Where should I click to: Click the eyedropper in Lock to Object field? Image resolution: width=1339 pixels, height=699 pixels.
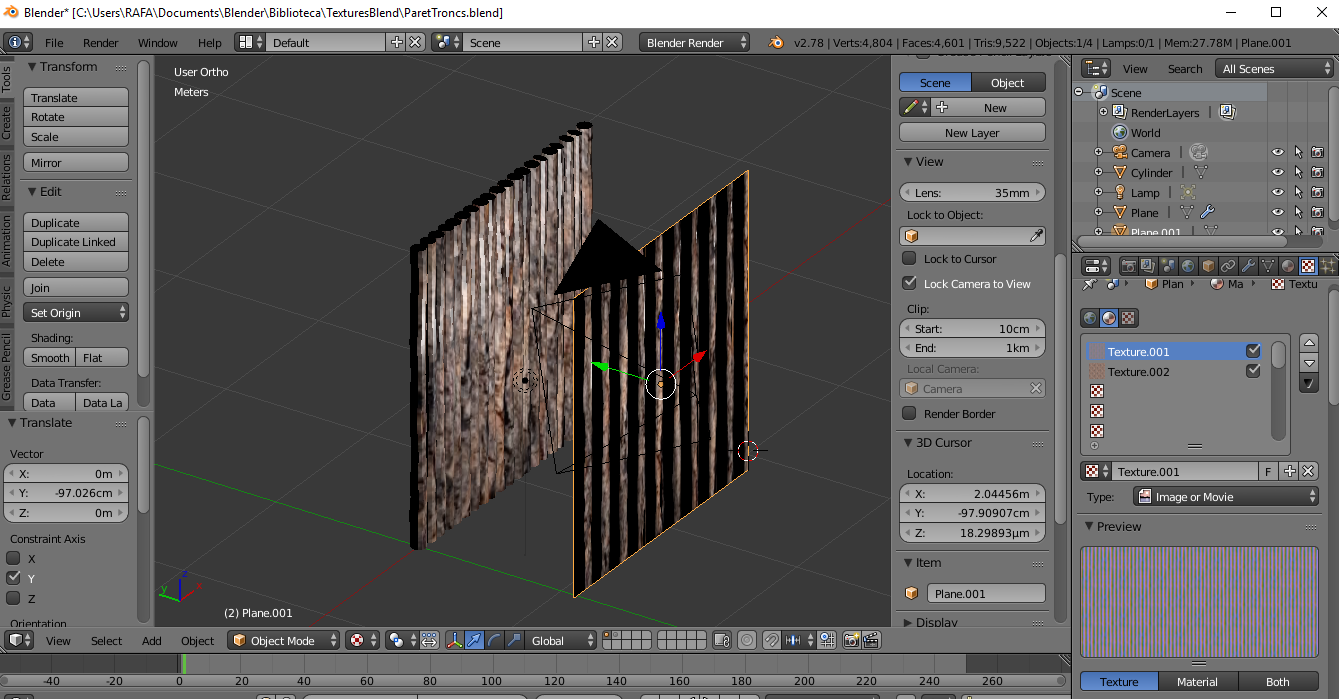click(1037, 236)
